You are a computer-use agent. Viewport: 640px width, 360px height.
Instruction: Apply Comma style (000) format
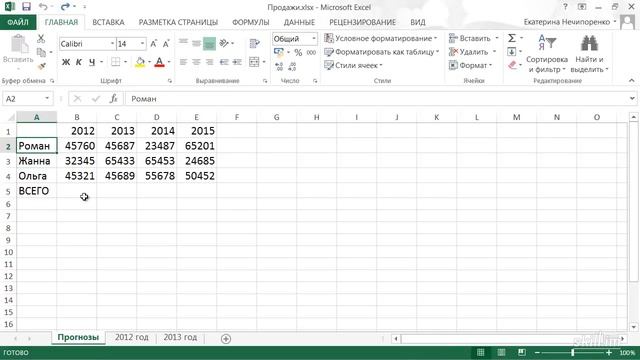(x=311, y=53)
